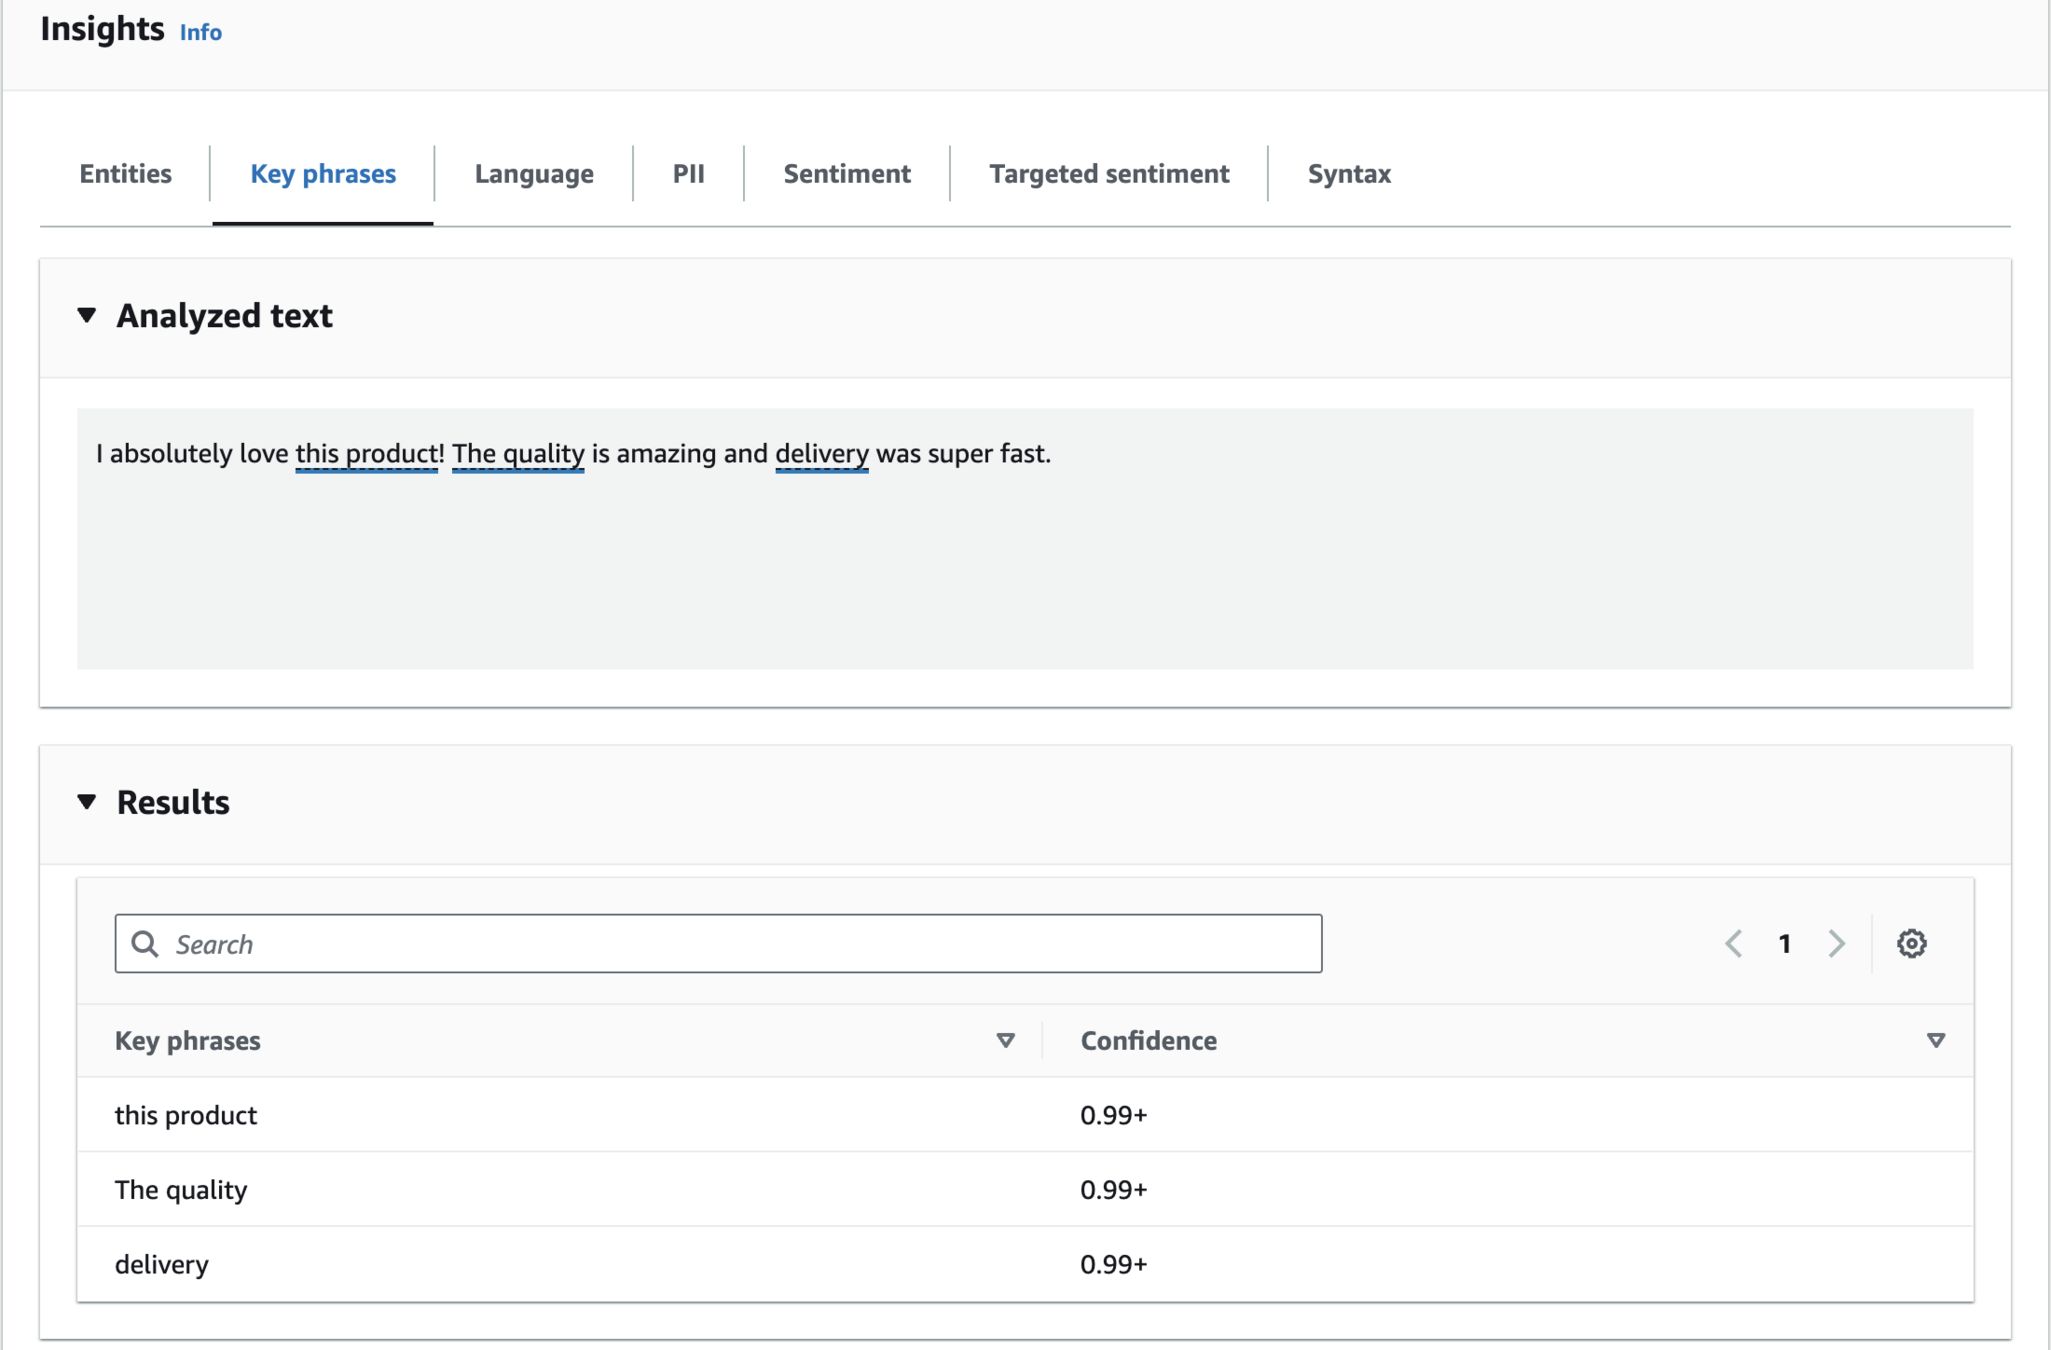Screen dimensions: 2051x1350
Task: Switch to the Entities tab
Action: (125, 174)
